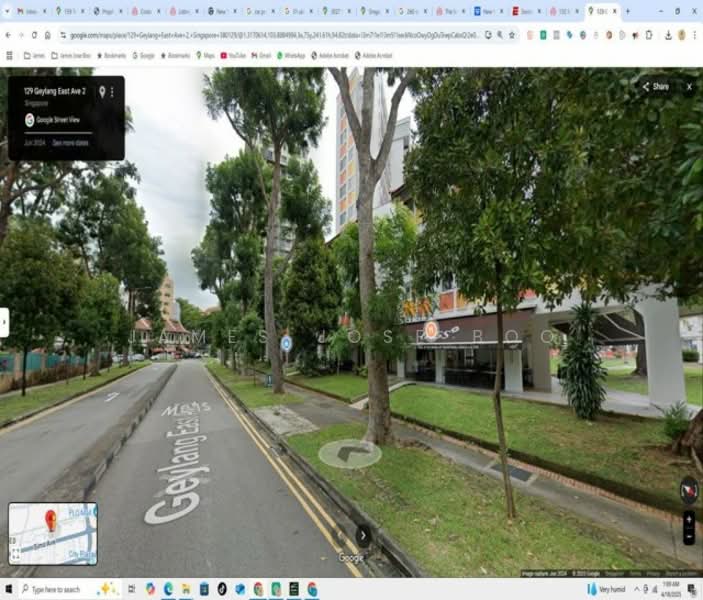Open the apps grid in bookmarks bar
The height and width of the screenshot is (600, 703).
click(x=9, y=56)
